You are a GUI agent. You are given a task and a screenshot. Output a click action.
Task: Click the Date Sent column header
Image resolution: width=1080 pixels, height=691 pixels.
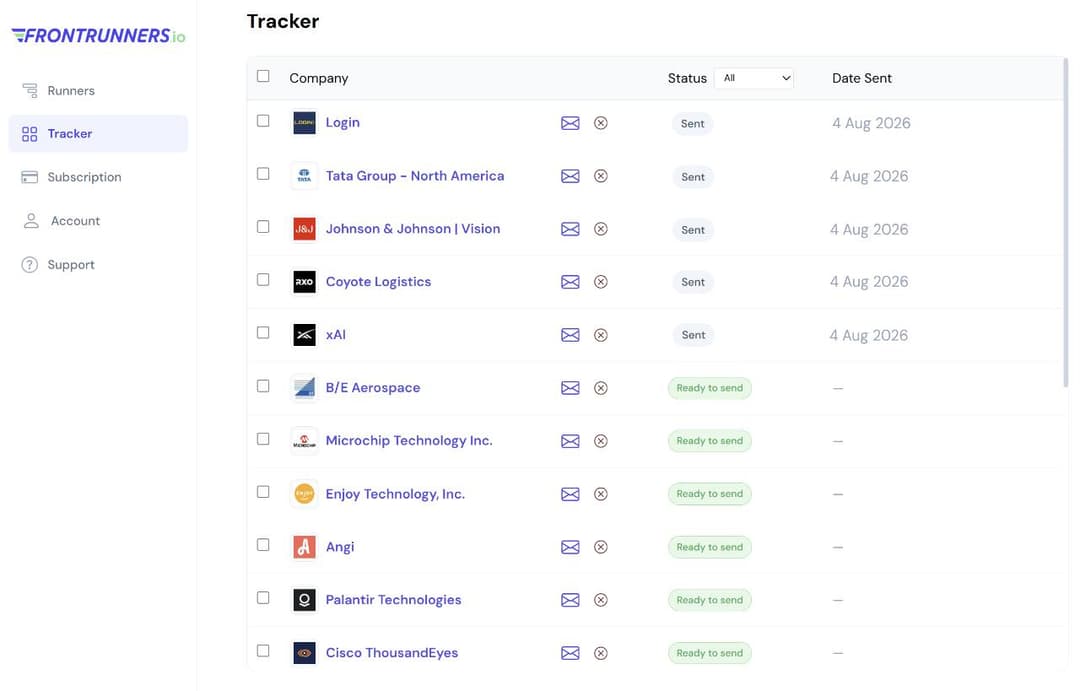862,79
